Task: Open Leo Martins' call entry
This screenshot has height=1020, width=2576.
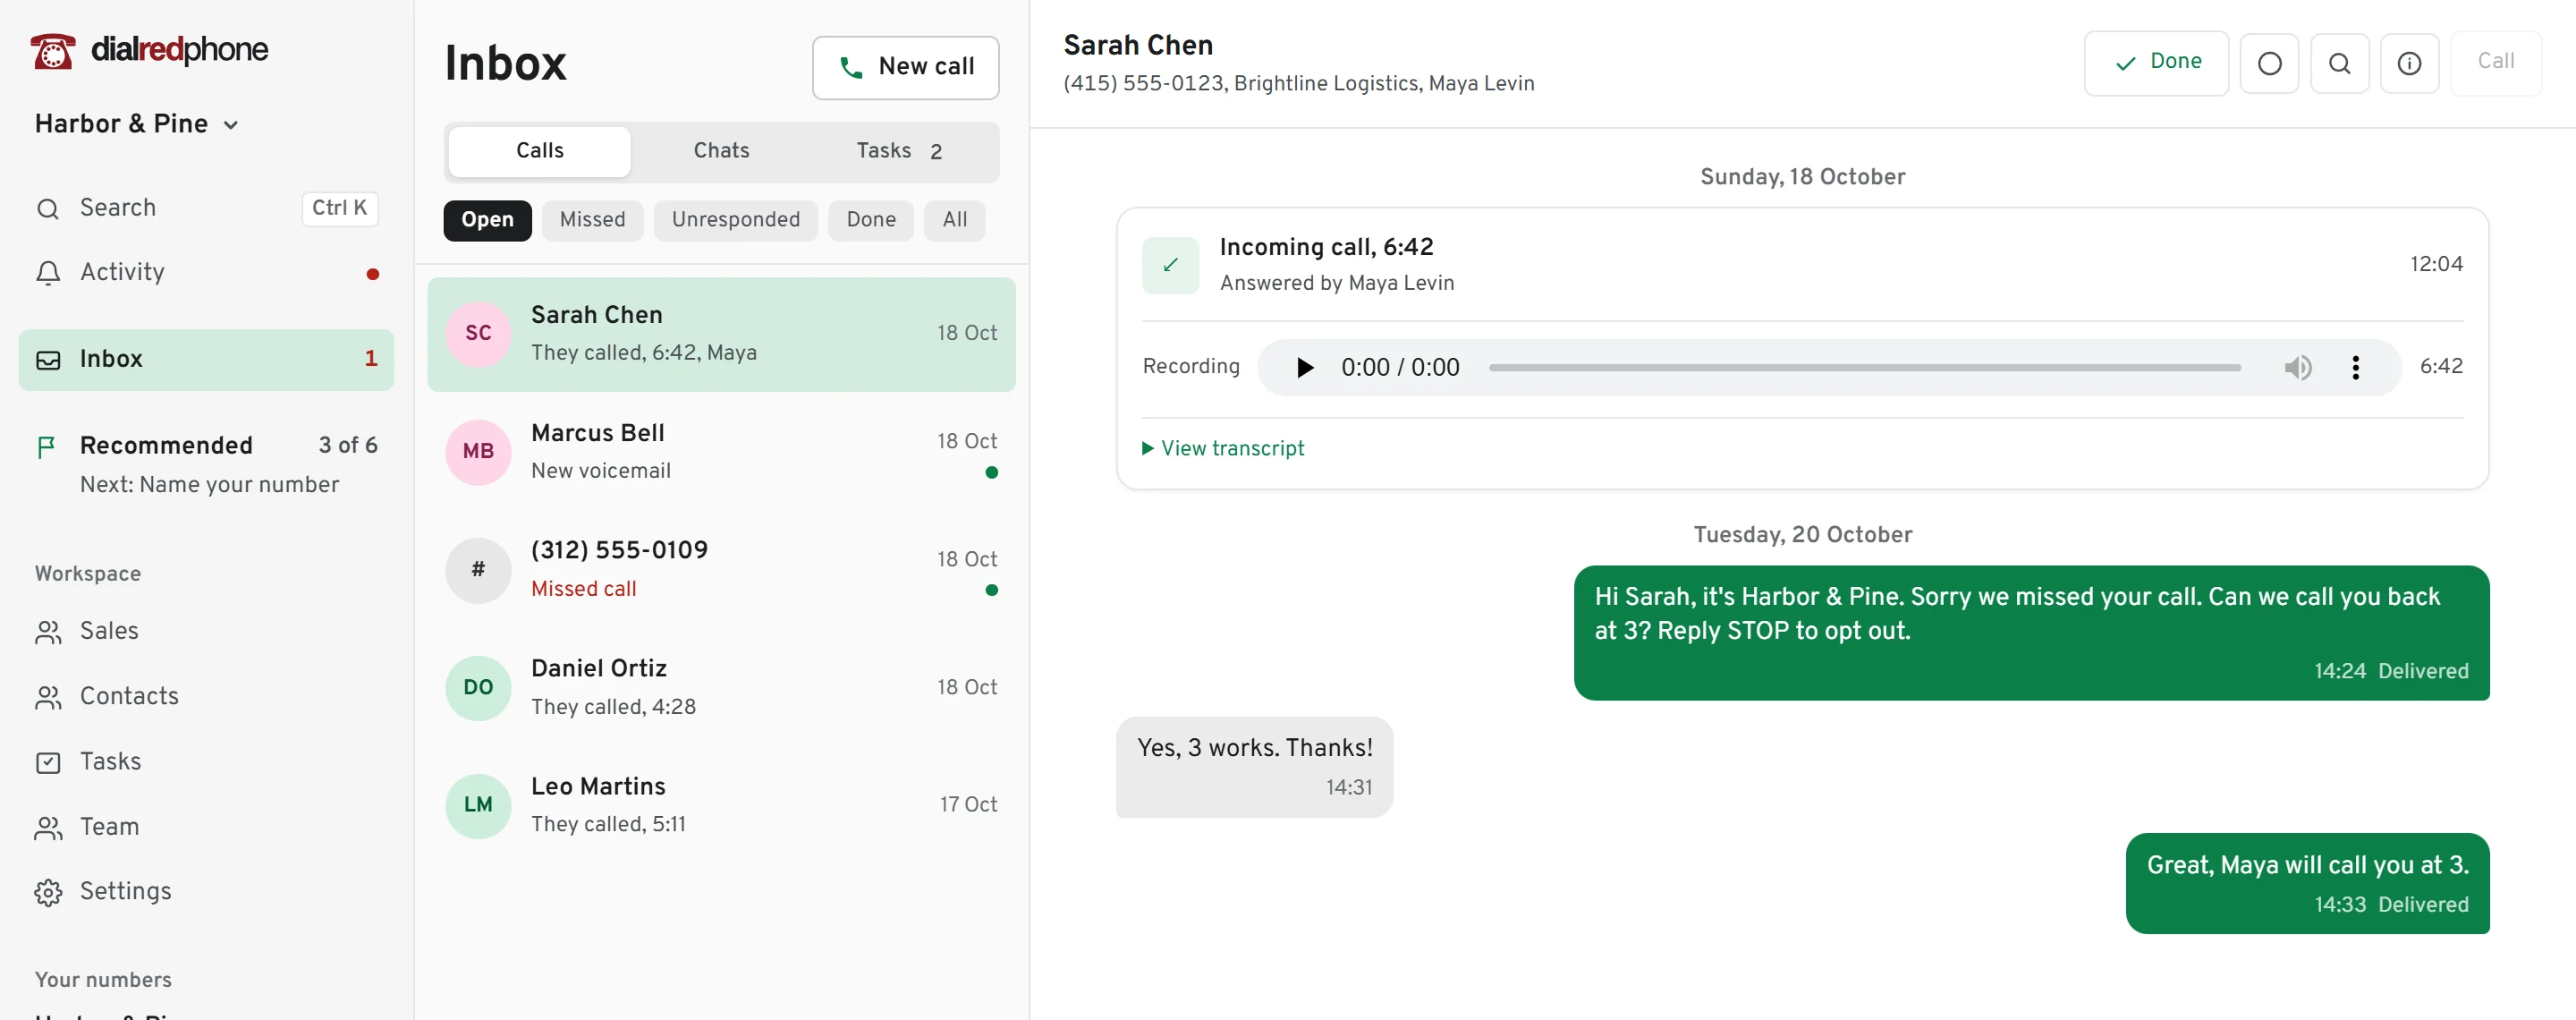Action: pyautogui.click(x=721, y=805)
